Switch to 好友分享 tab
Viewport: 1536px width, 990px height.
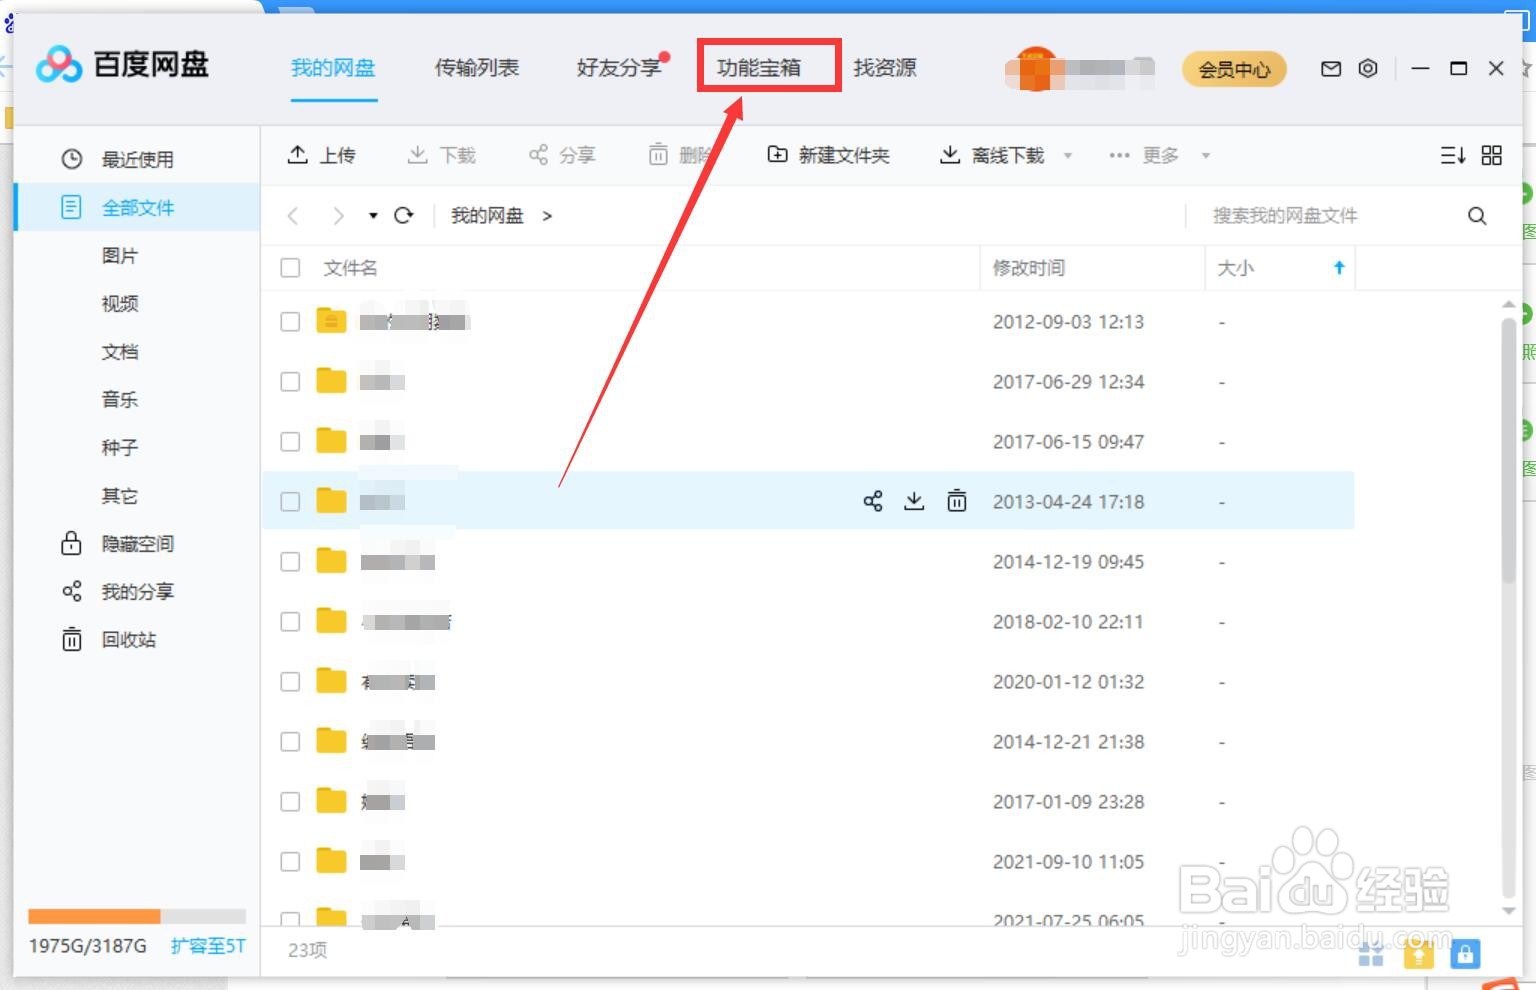pyautogui.click(x=619, y=68)
